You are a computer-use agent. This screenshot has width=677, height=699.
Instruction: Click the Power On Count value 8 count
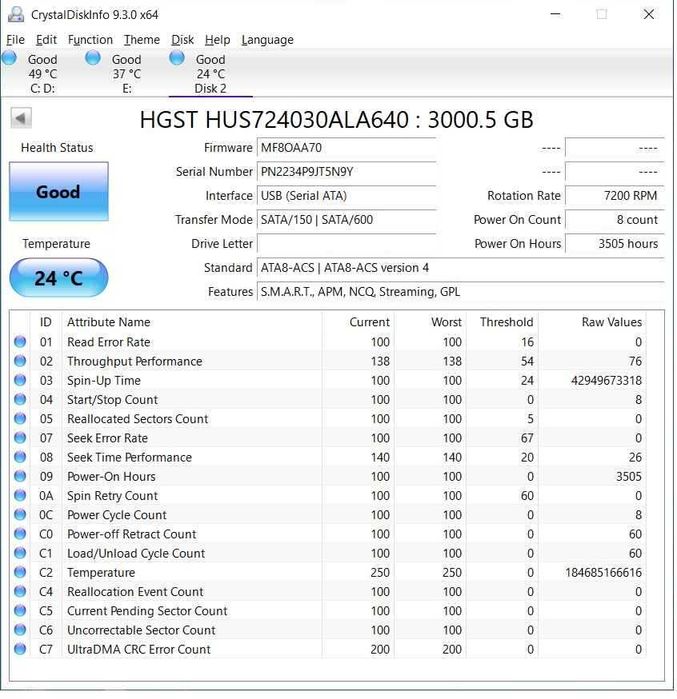pyautogui.click(x=615, y=220)
